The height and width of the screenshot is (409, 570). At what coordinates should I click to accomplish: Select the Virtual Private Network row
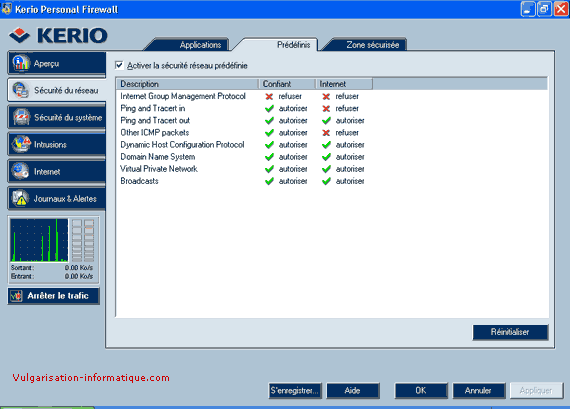(x=332, y=169)
